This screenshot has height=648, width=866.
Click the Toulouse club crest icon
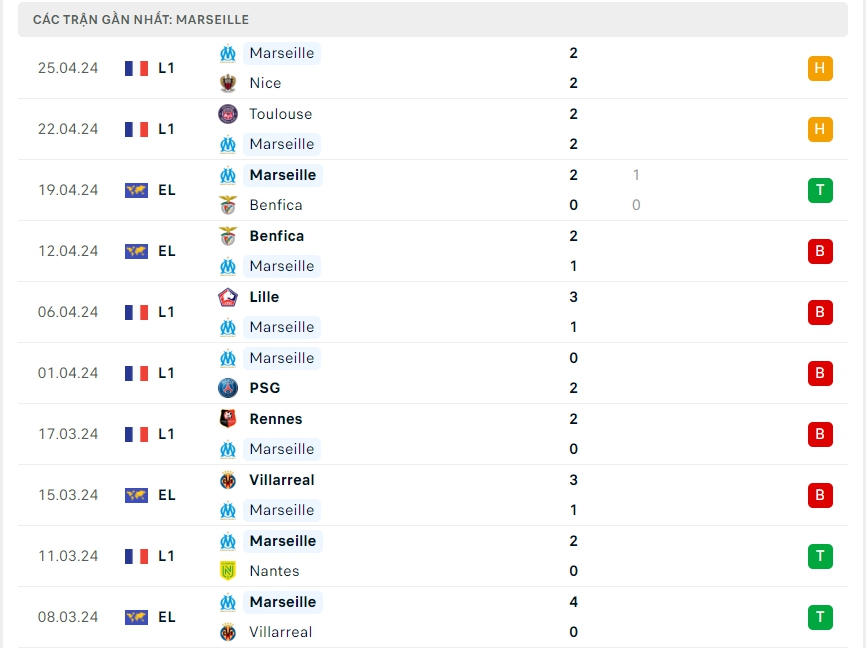click(228, 114)
